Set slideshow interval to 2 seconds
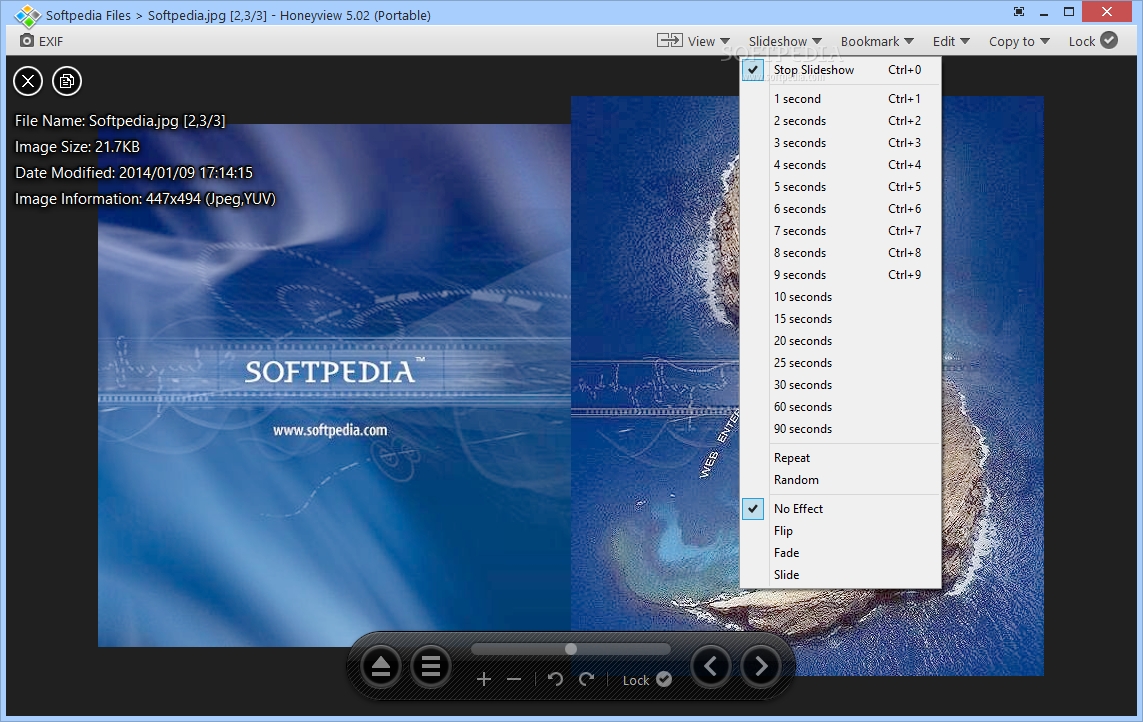Image resolution: width=1143 pixels, height=722 pixels. pyautogui.click(x=840, y=121)
